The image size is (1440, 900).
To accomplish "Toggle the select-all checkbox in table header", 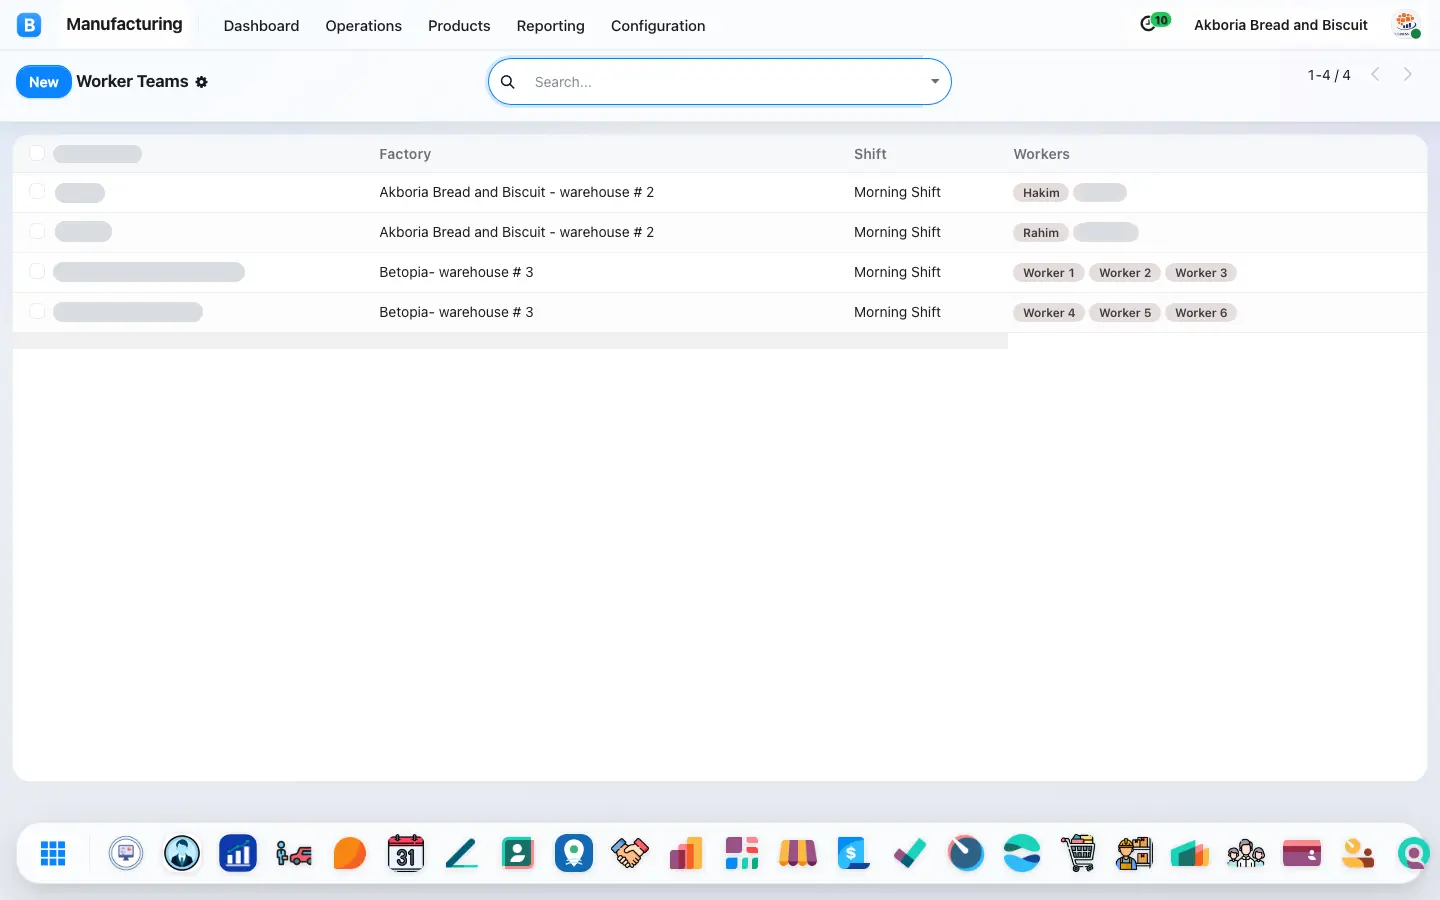I will coord(37,153).
